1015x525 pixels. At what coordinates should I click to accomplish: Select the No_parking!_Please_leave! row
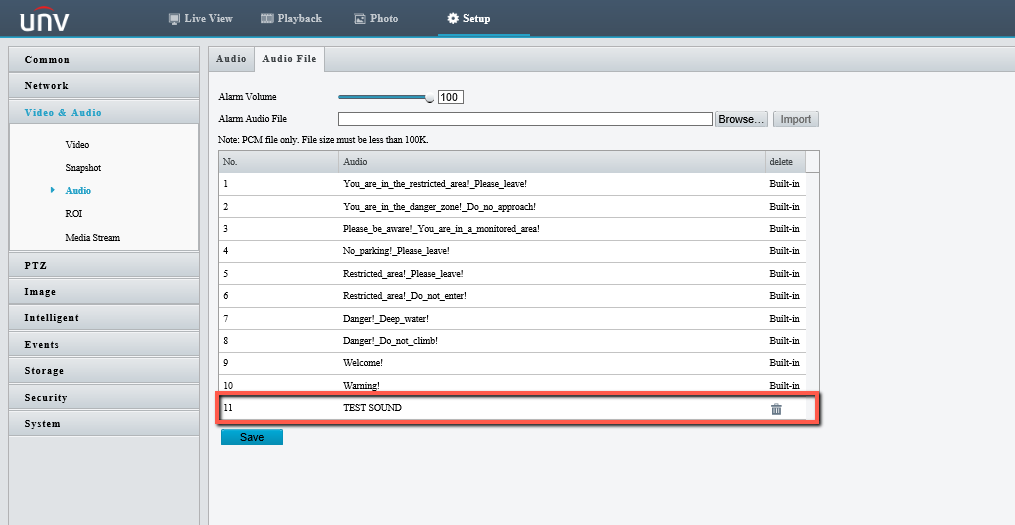point(512,251)
